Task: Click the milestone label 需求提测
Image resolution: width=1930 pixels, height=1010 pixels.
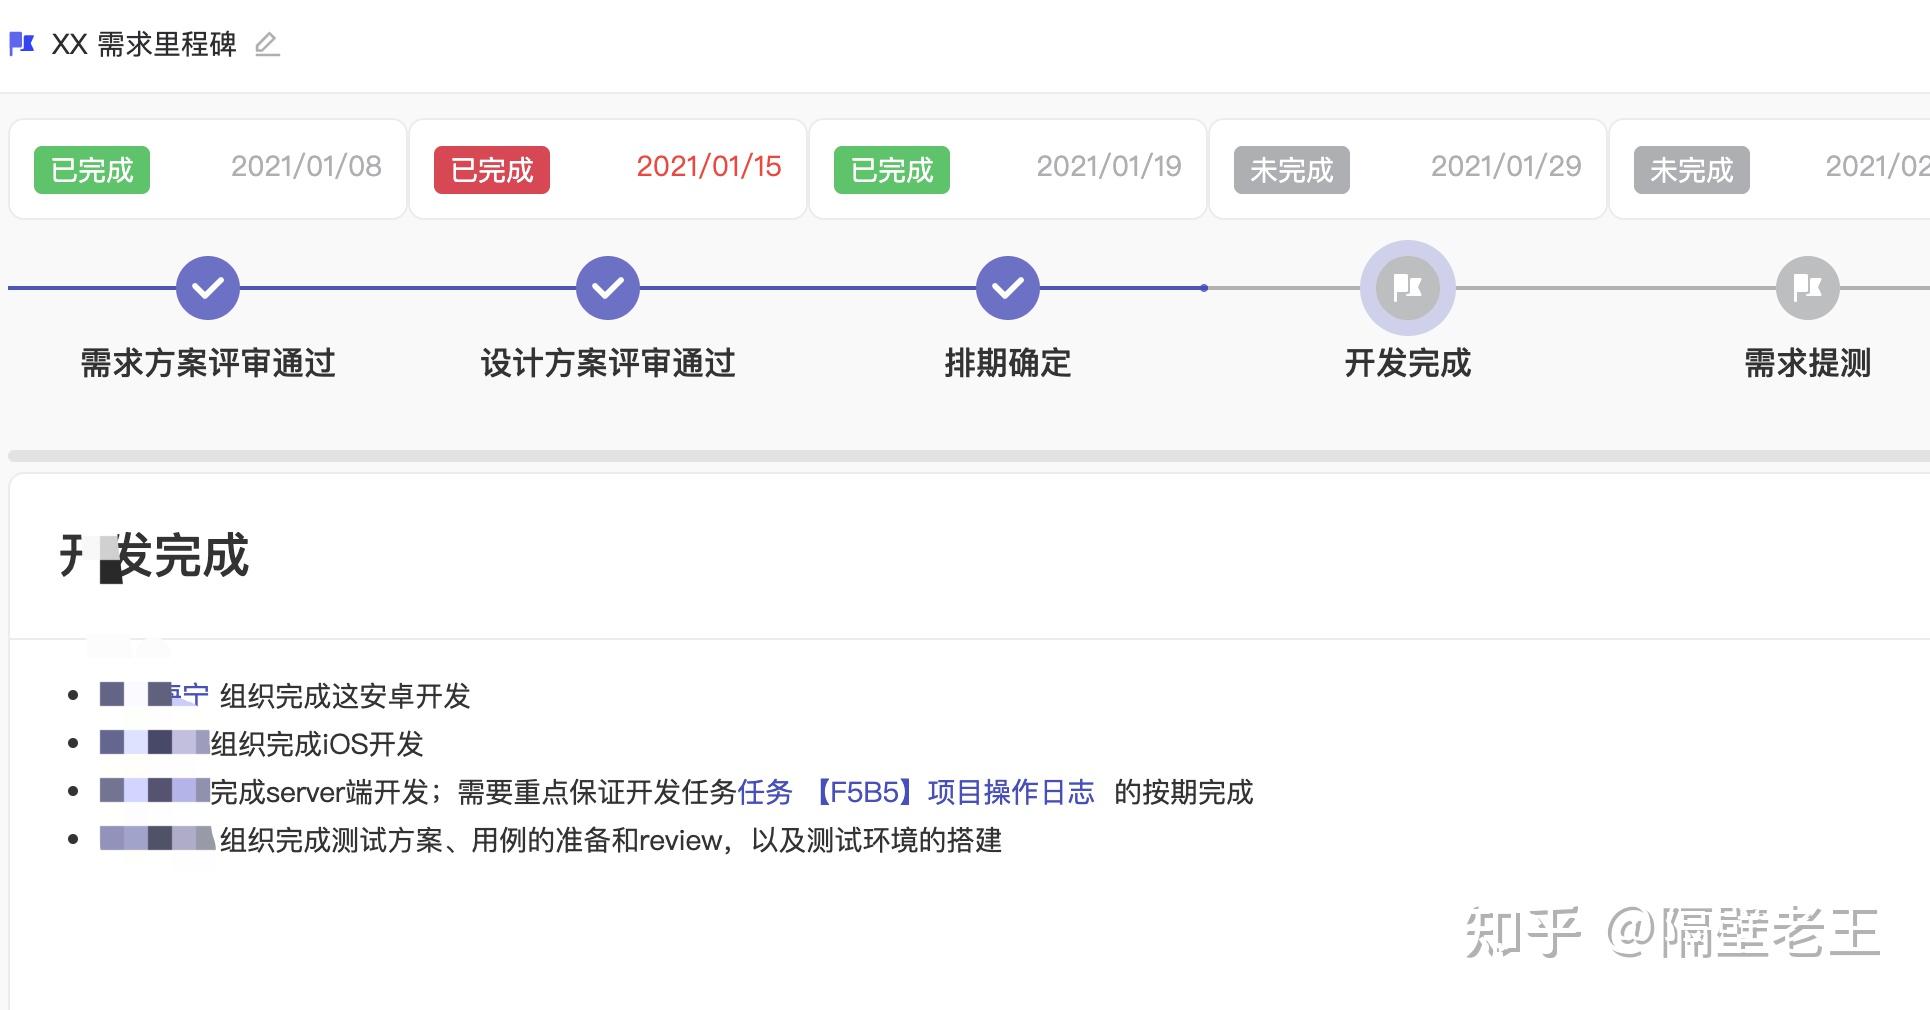Action: (1808, 363)
